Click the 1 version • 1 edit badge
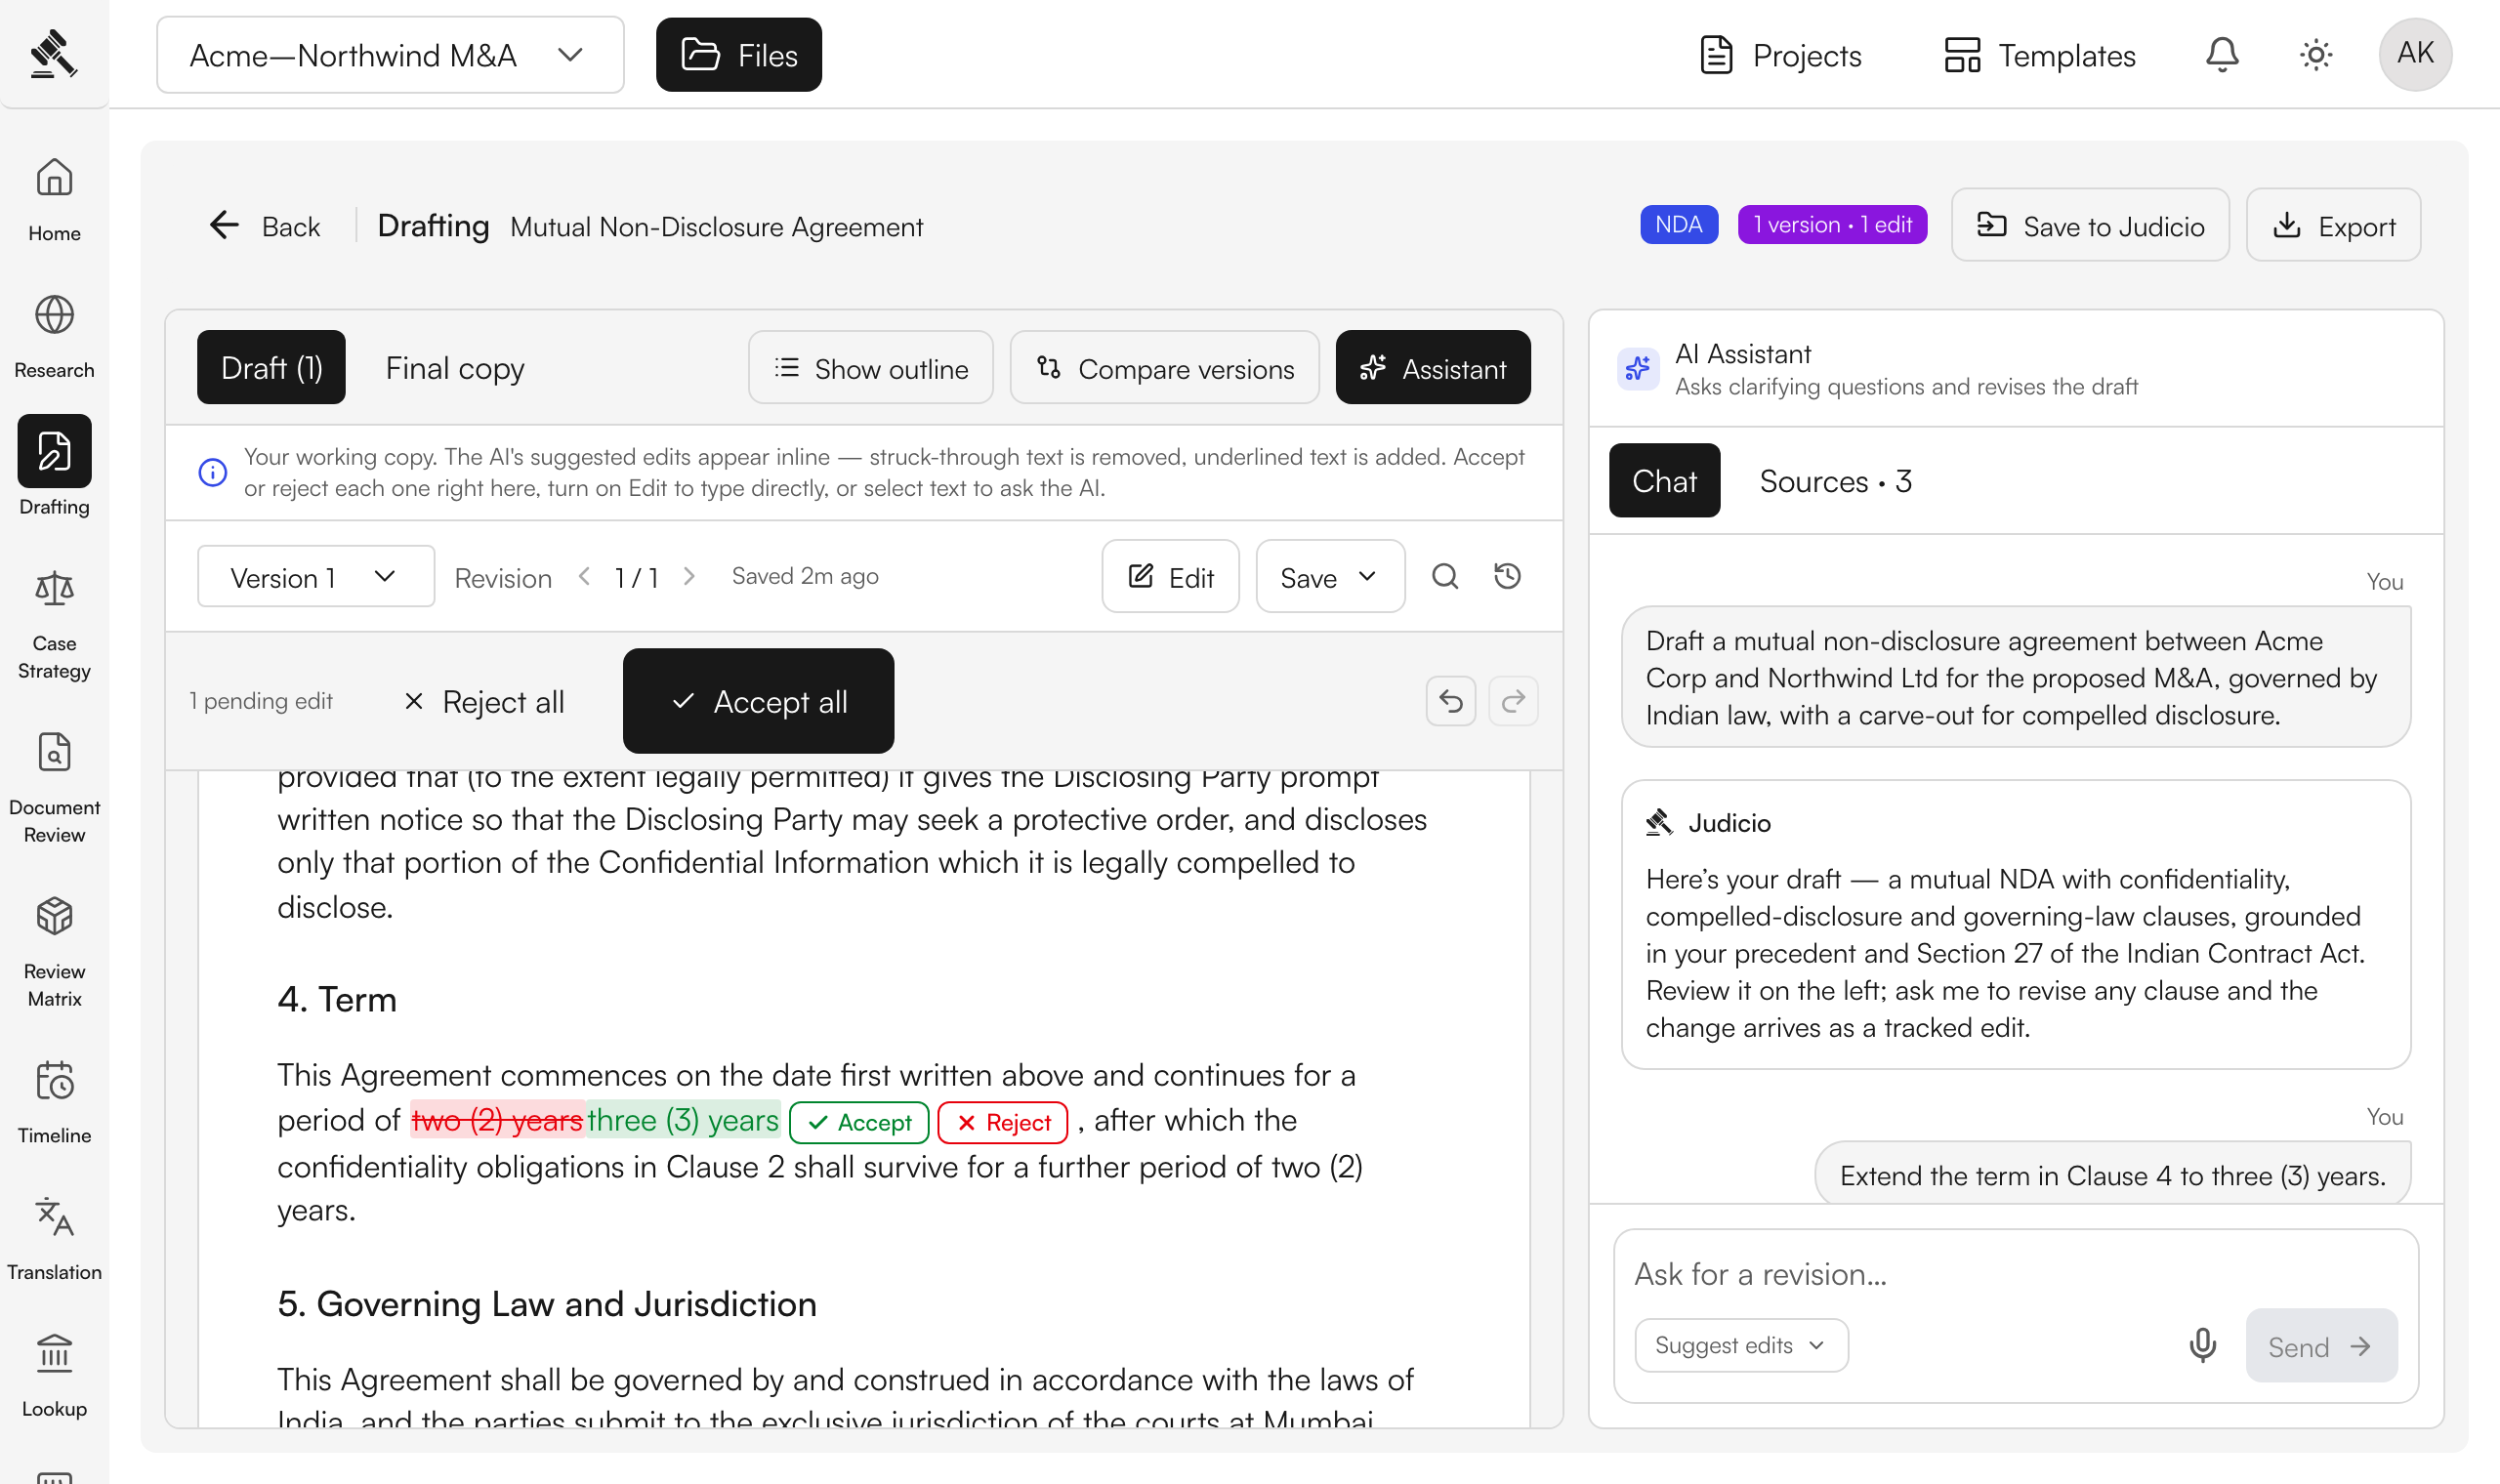 coord(1832,225)
